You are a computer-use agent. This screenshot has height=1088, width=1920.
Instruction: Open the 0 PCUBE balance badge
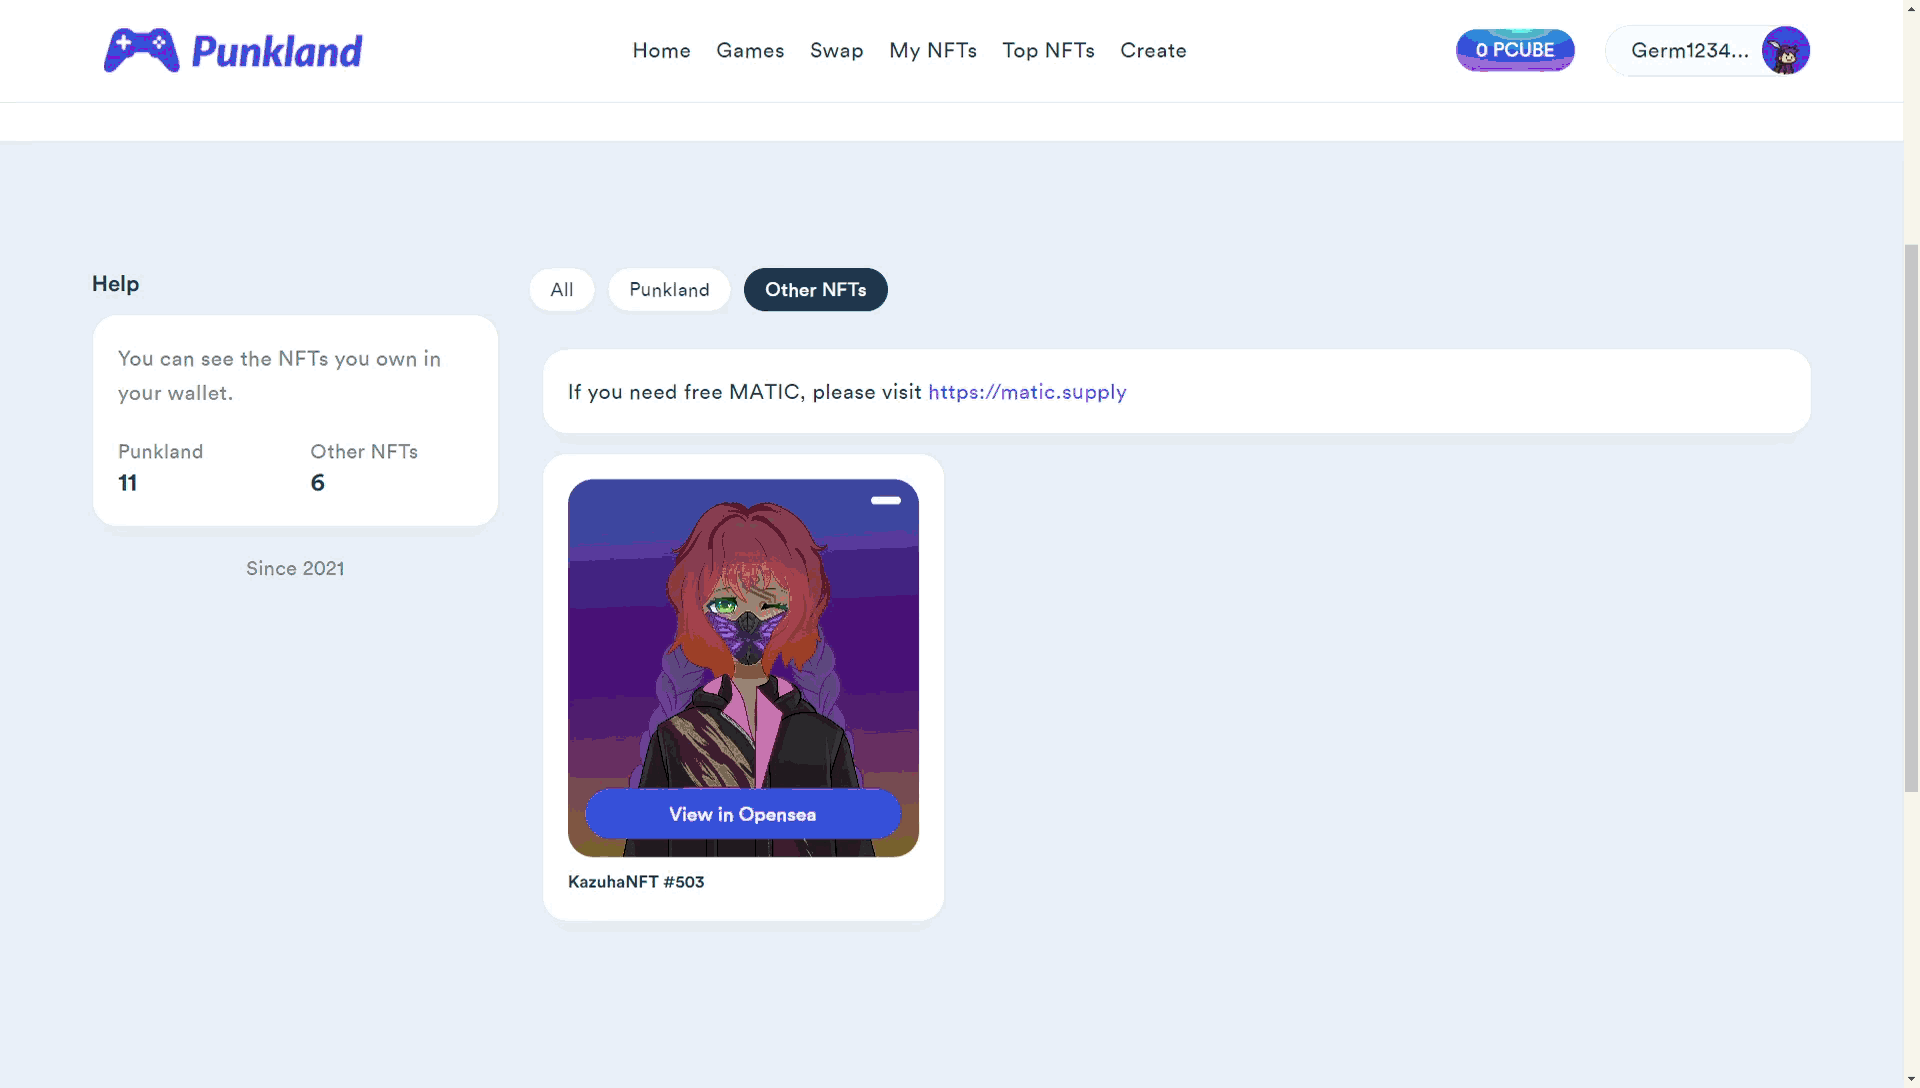[x=1515, y=50]
